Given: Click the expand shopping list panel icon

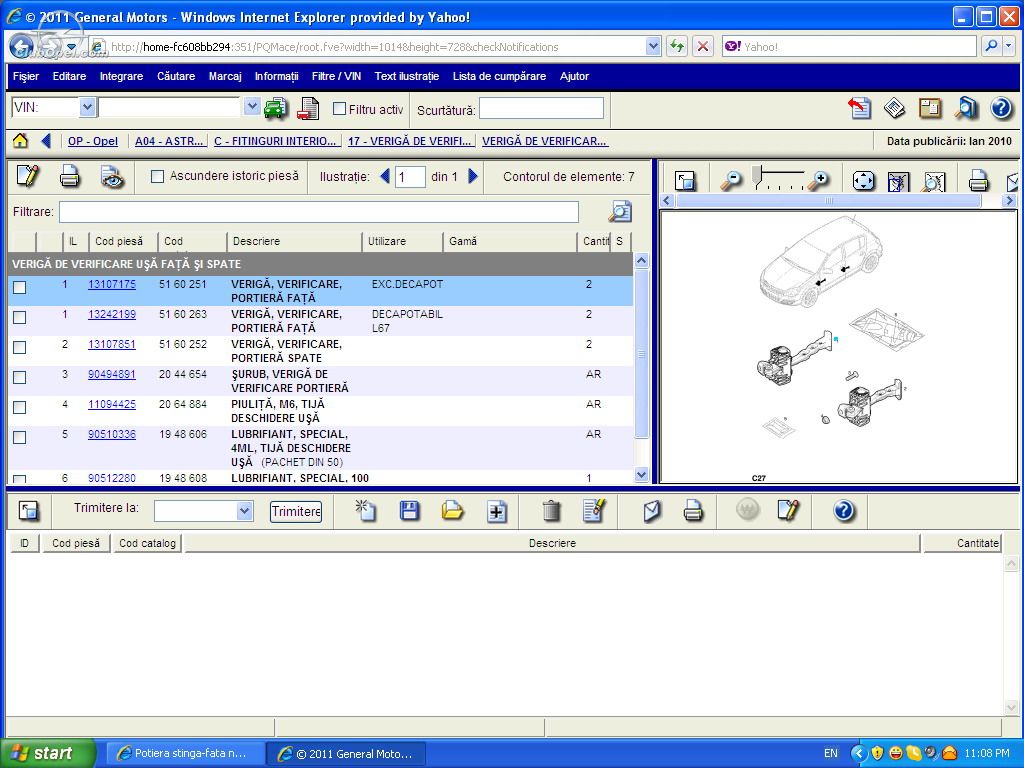Looking at the screenshot, I should pos(29,511).
